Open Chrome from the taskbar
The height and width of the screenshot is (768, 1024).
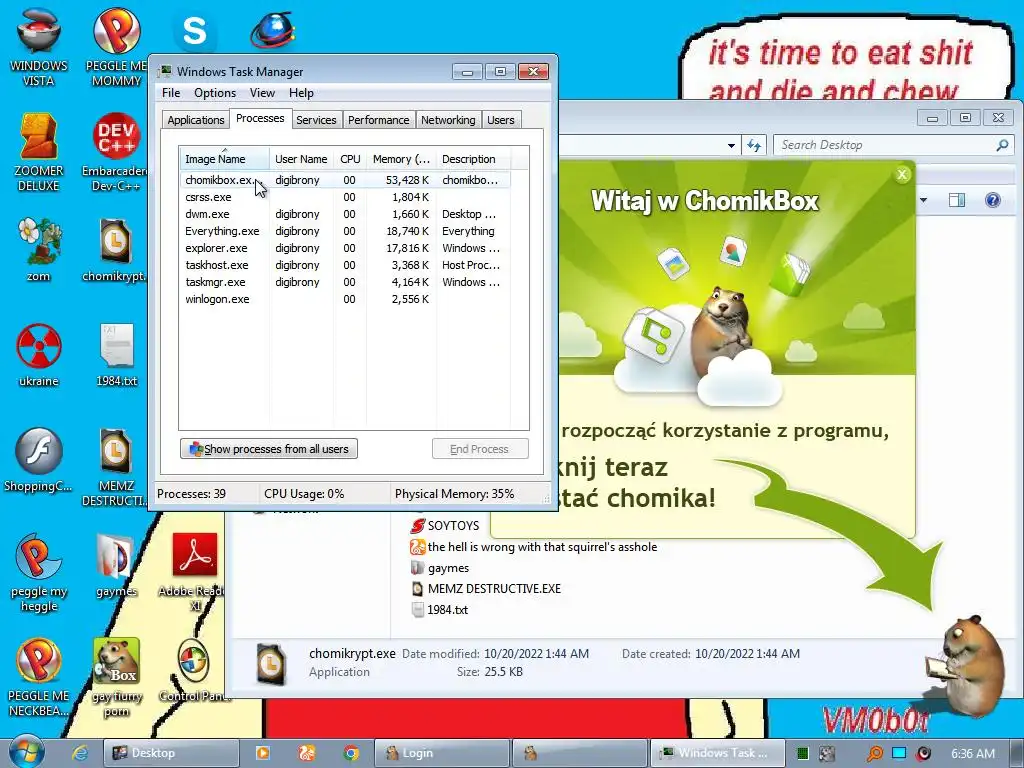(x=351, y=753)
